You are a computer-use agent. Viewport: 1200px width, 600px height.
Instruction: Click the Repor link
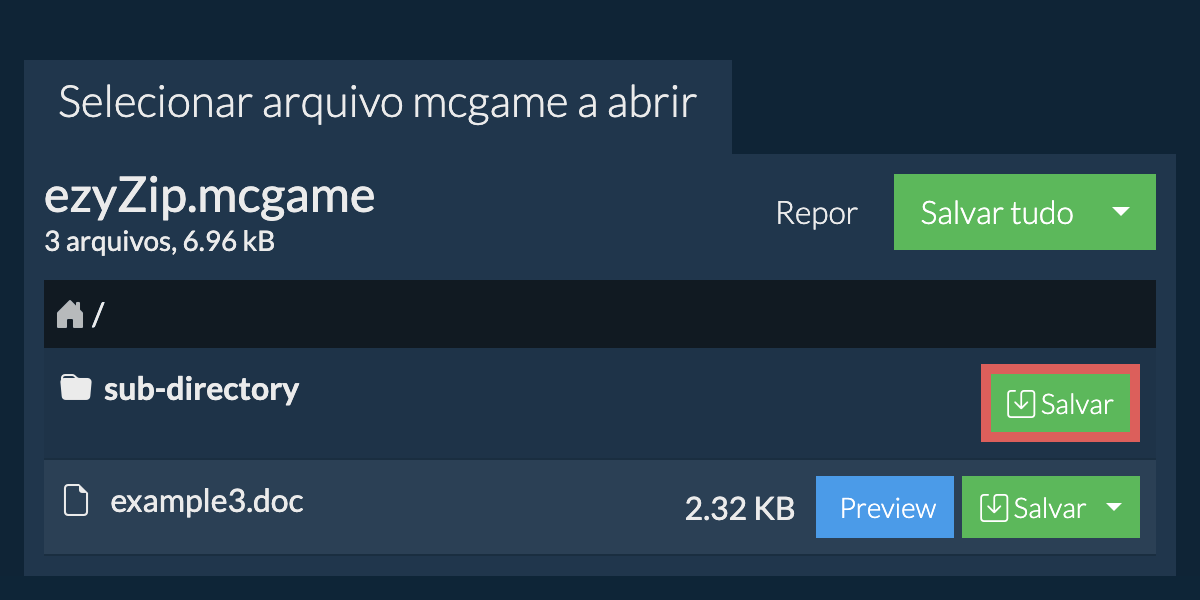tap(816, 213)
